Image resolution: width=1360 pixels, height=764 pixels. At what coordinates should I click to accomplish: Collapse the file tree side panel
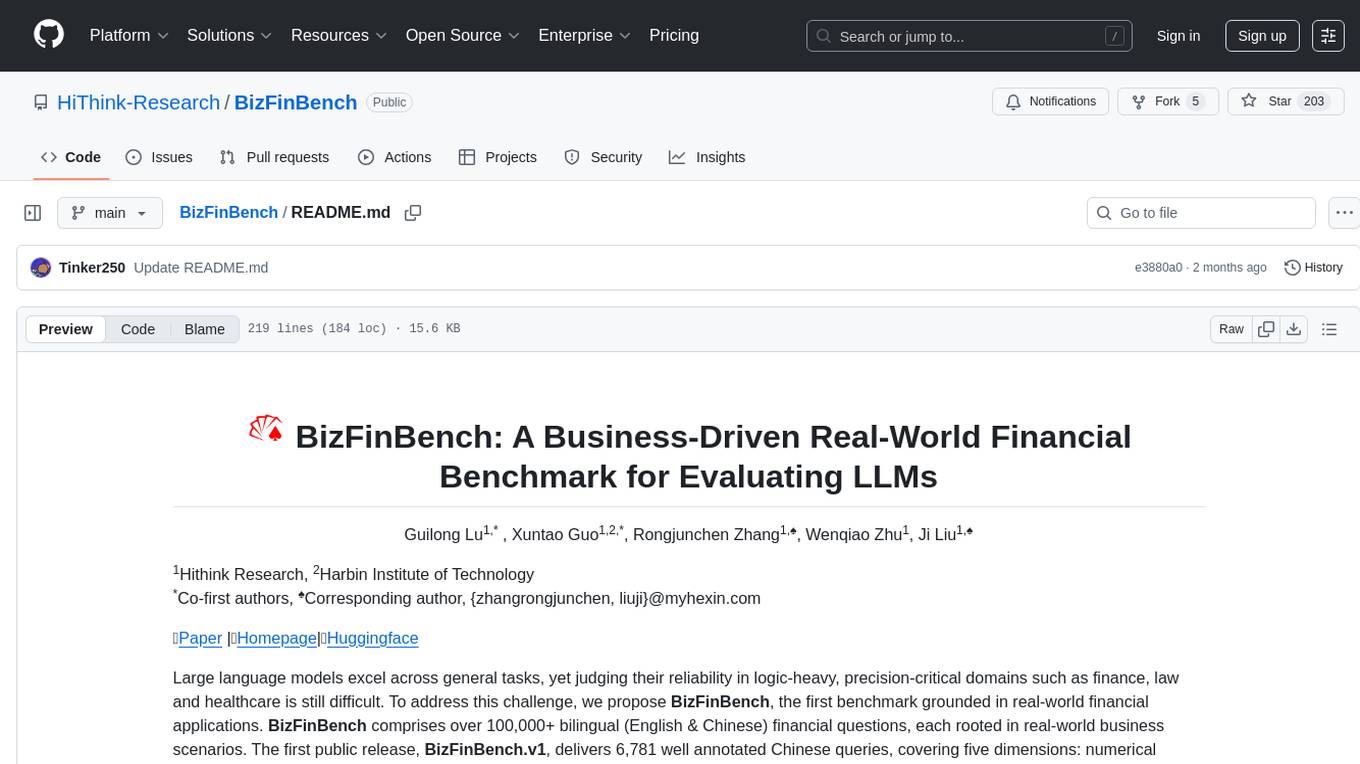[33, 213]
